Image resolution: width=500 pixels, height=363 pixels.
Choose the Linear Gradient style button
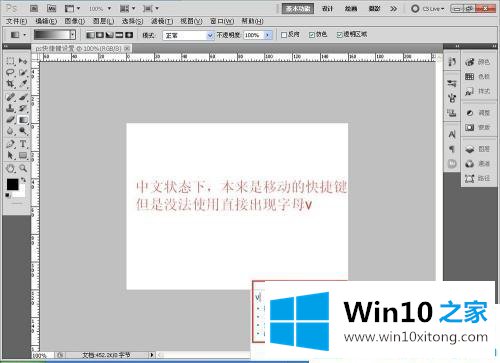coord(90,35)
